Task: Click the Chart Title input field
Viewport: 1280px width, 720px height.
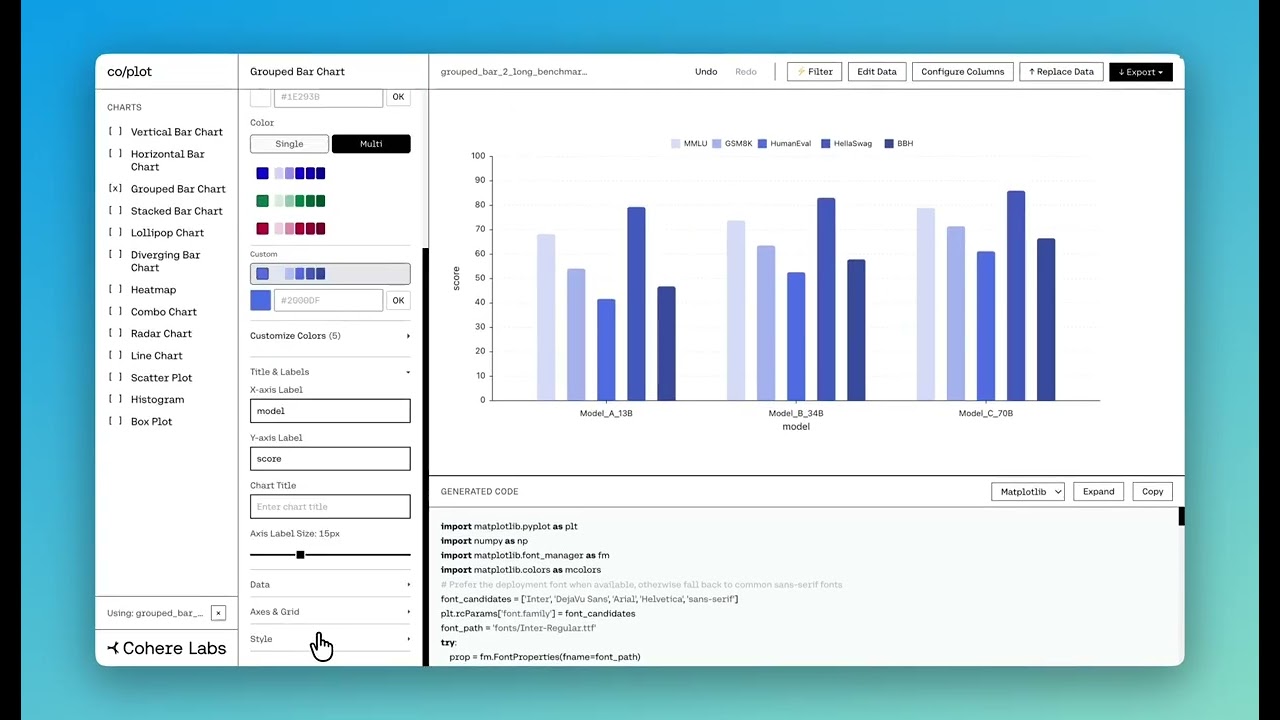Action: pos(330,507)
